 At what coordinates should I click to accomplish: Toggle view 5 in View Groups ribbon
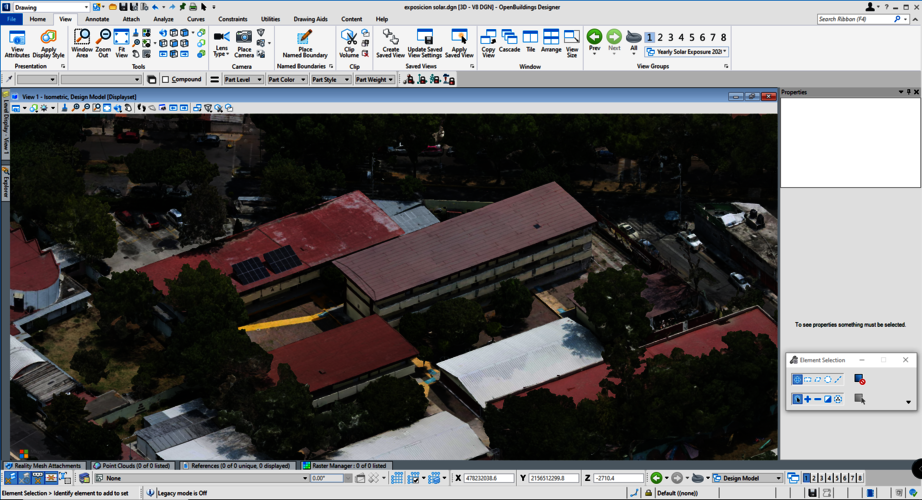(x=692, y=37)
